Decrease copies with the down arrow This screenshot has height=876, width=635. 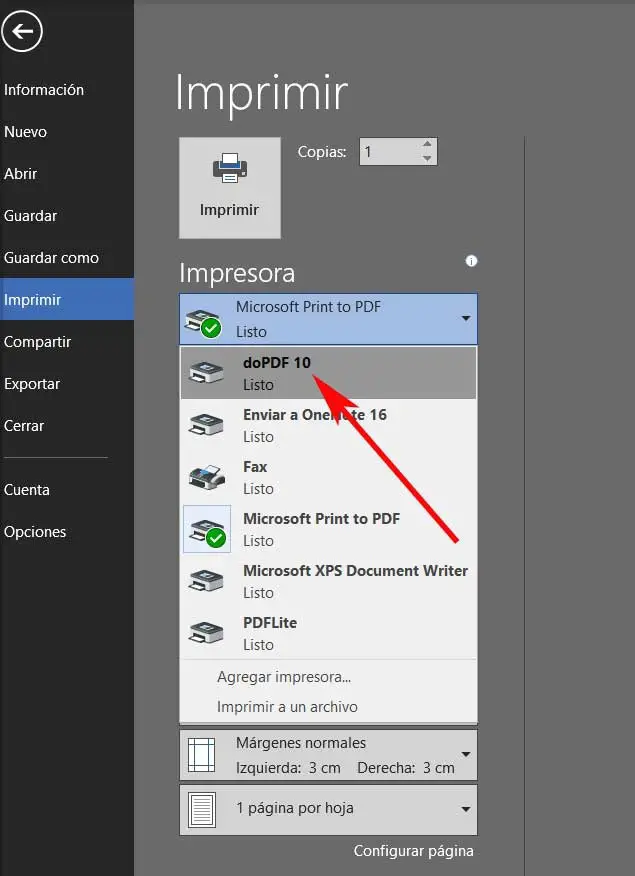[427, 159]
